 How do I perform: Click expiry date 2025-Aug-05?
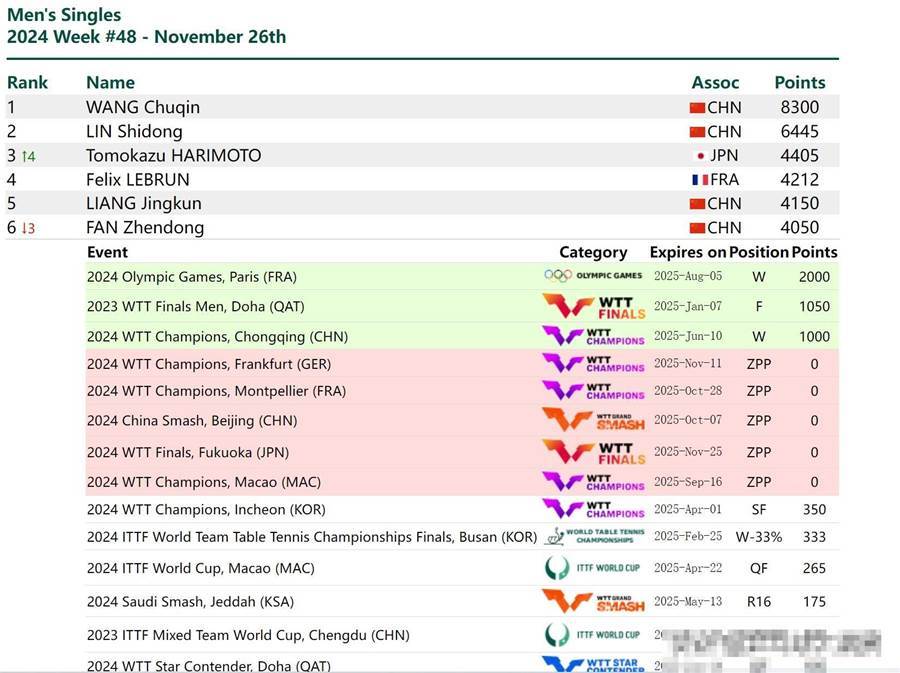[688, 276]
